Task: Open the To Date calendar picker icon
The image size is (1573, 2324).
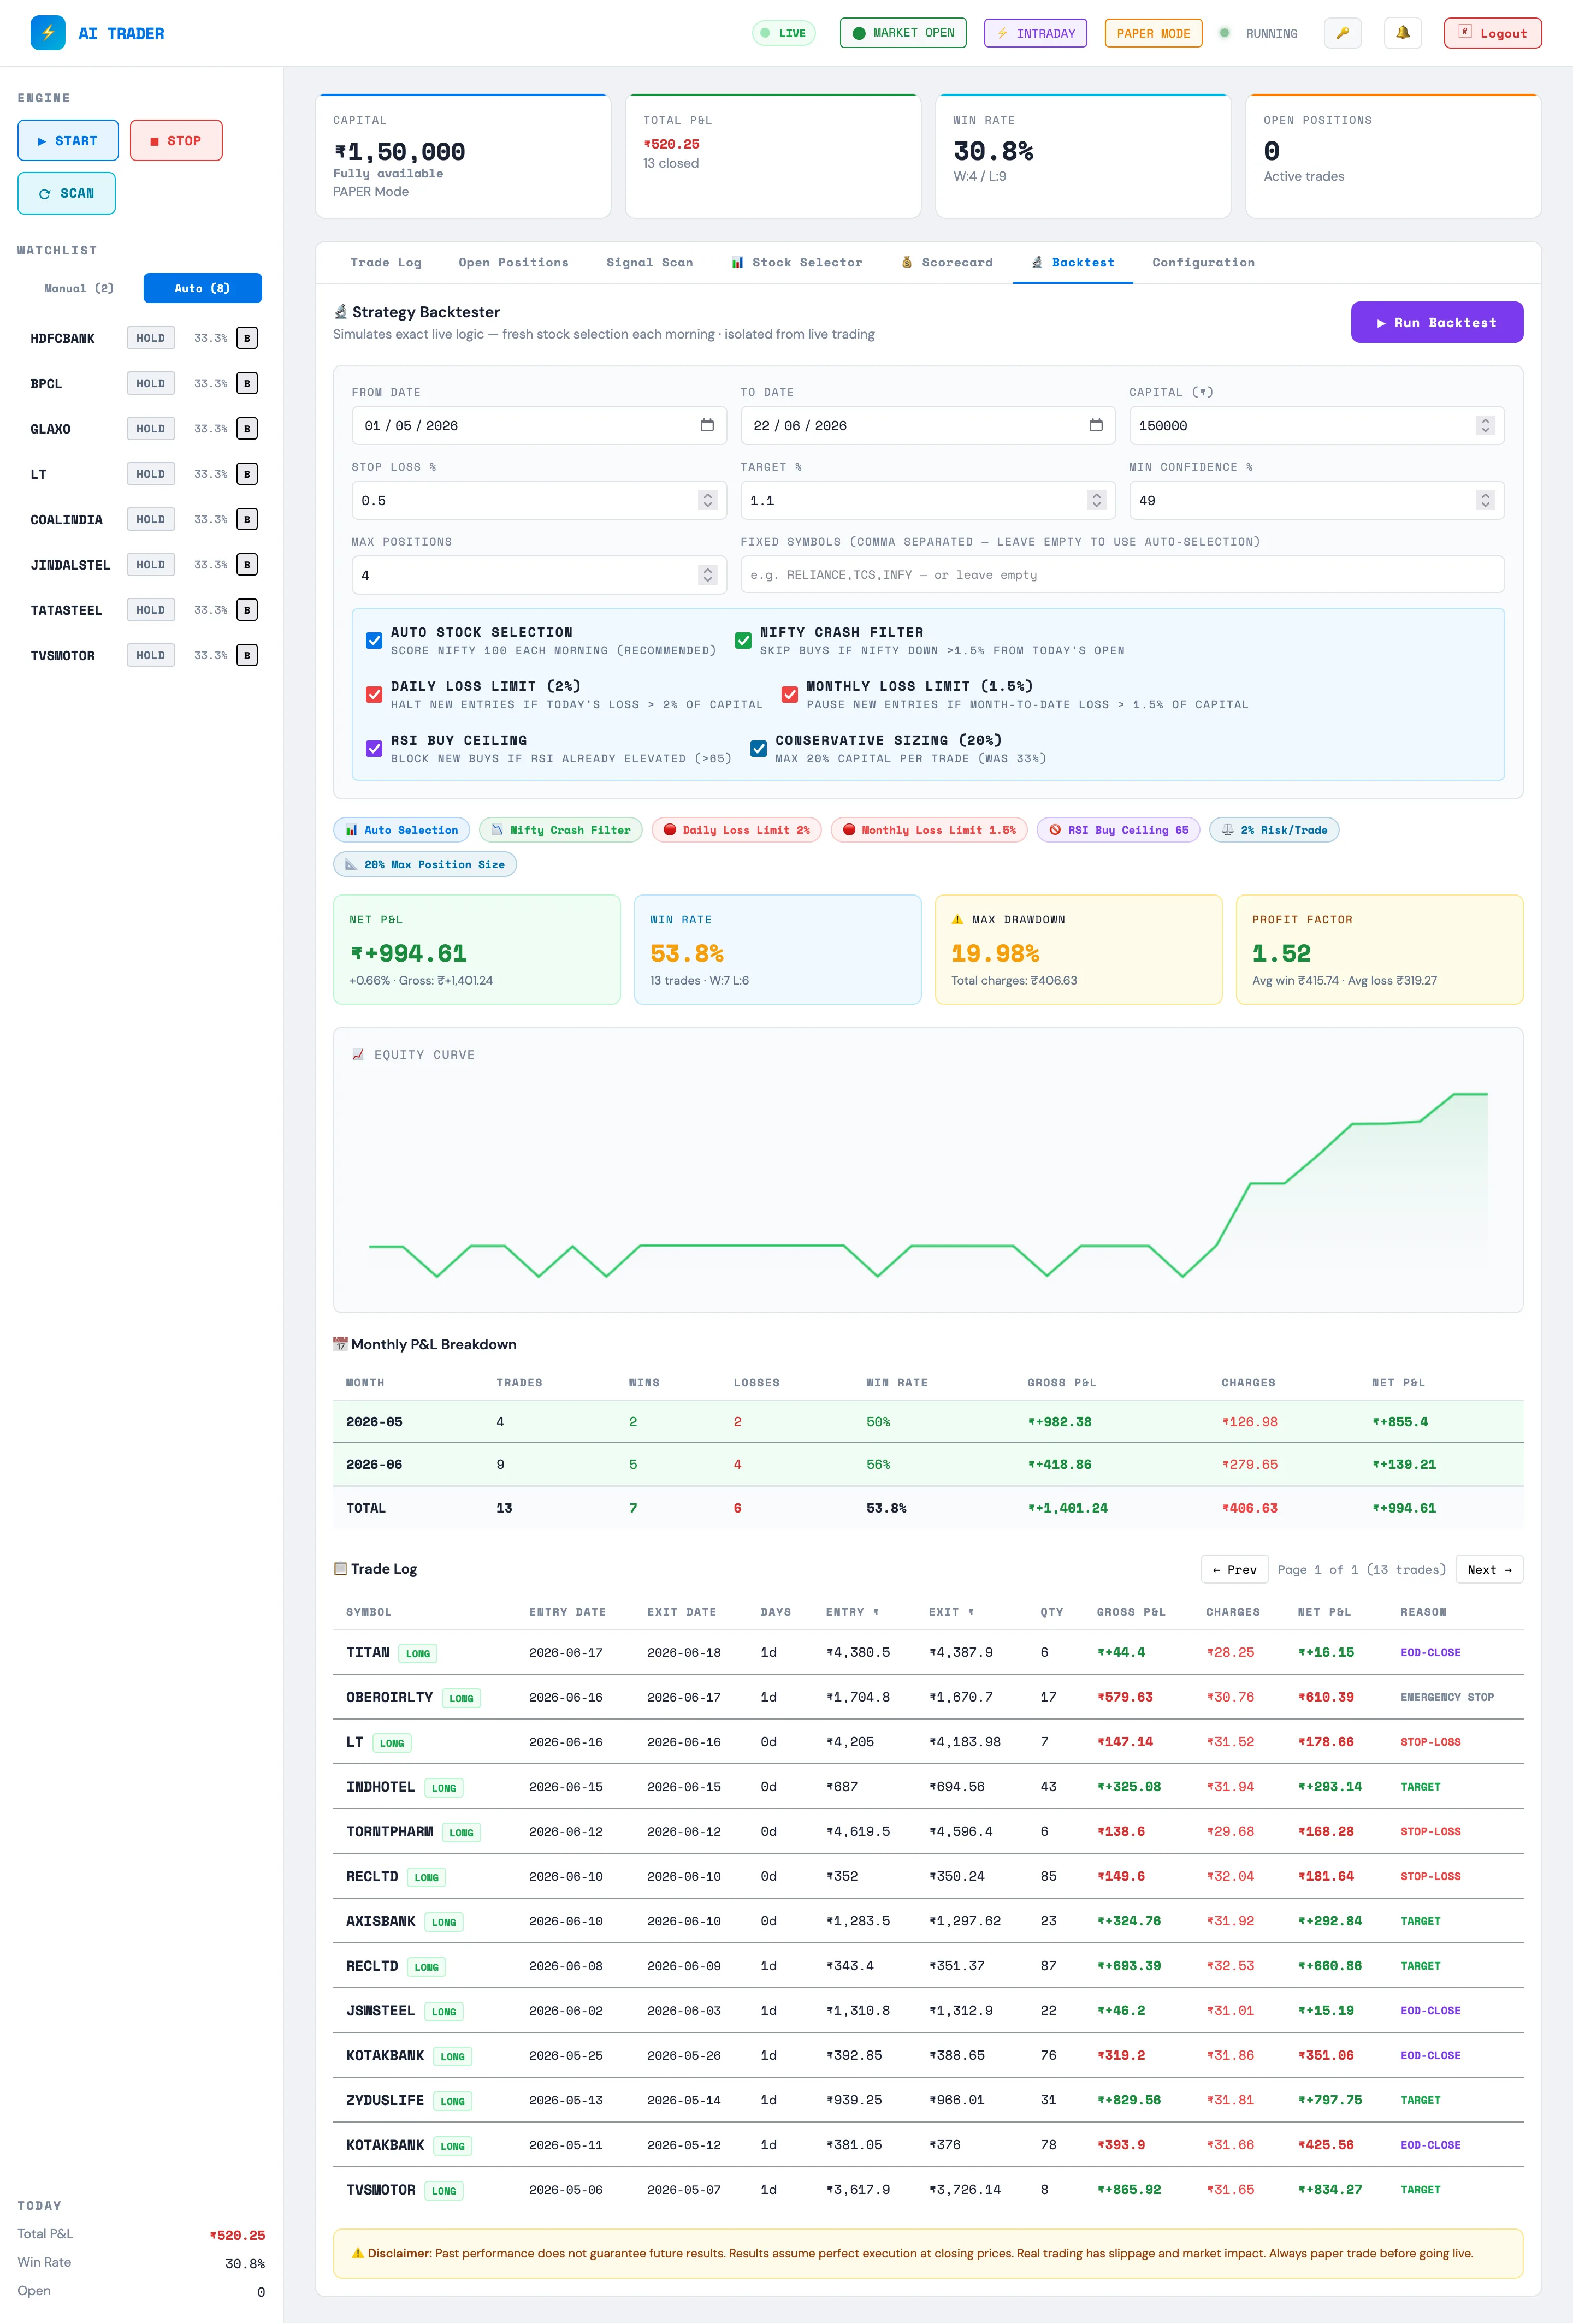Action: click(x=1096, y=425)
